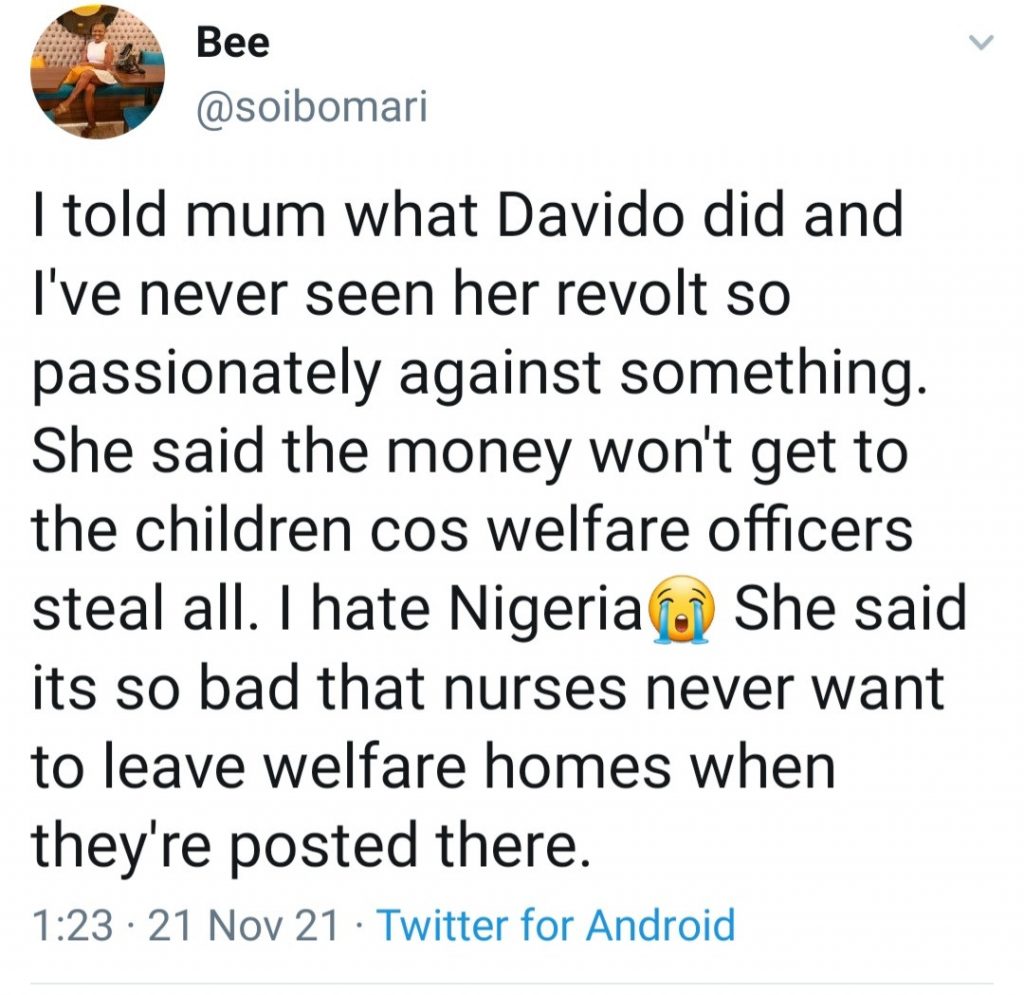Viewport: 1024px width, 995px height.
Task: Click the "21 Nov 21" tweet date
Action: coord(243,926)
